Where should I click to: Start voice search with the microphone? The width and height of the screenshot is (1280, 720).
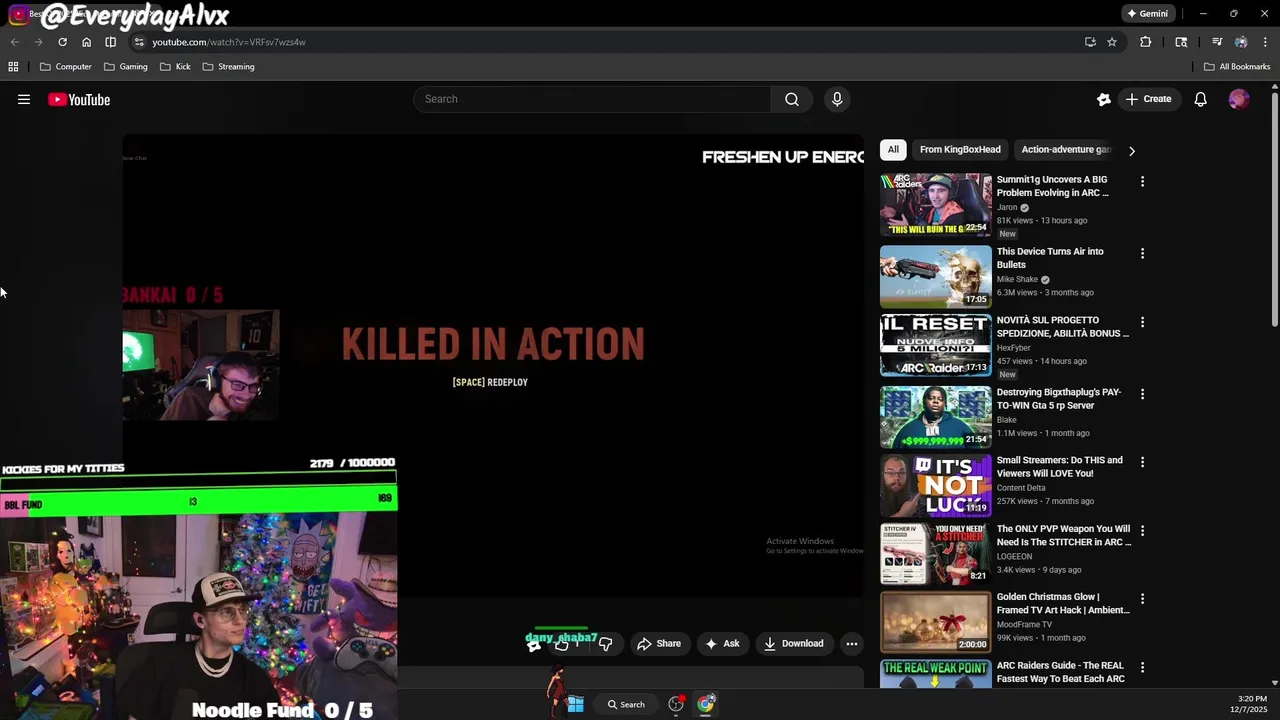click(837, 99)
